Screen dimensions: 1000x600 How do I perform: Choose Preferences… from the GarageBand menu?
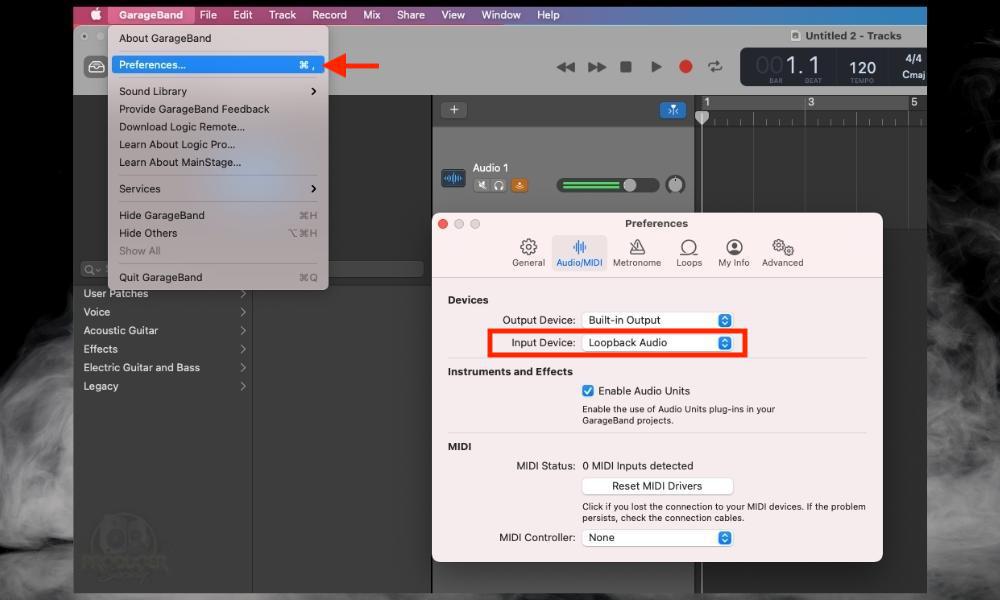click(x=217, y=64)
